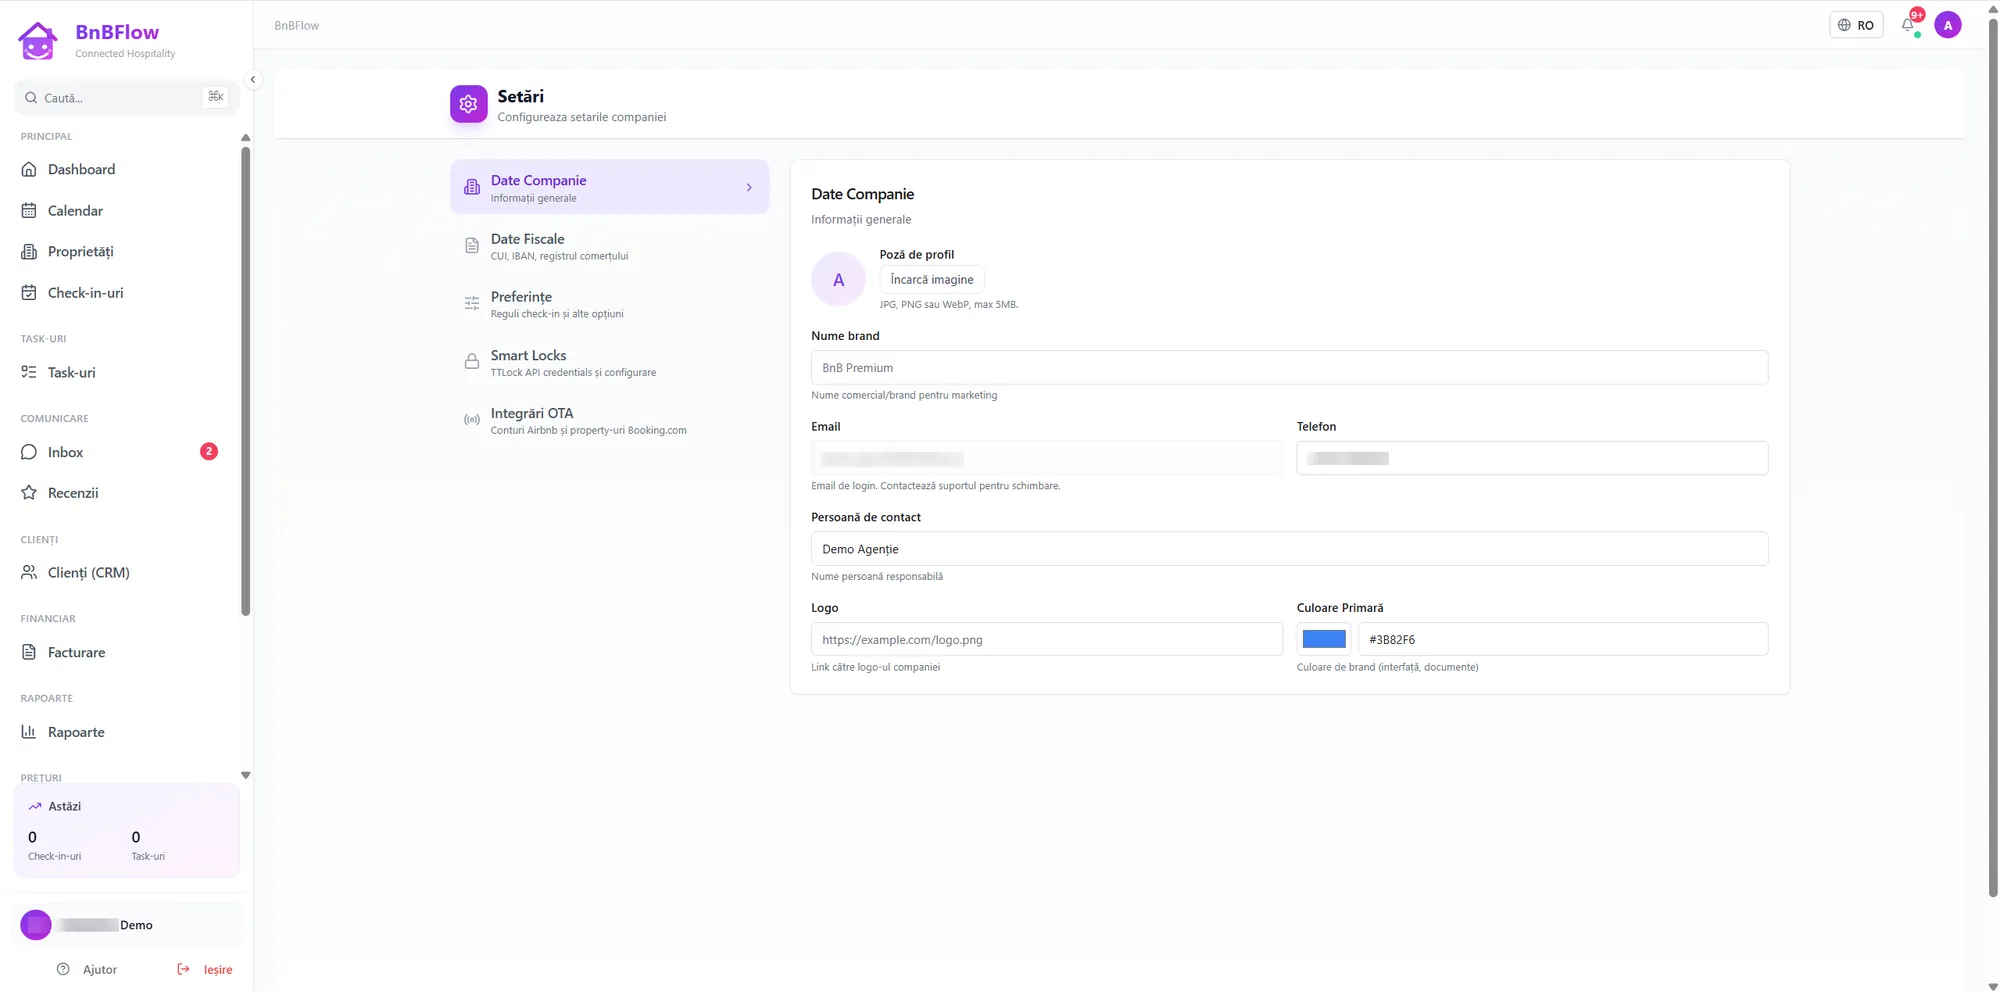Click into the Nume brand field
This screenshot has height=991, width=2000.
1289,367
